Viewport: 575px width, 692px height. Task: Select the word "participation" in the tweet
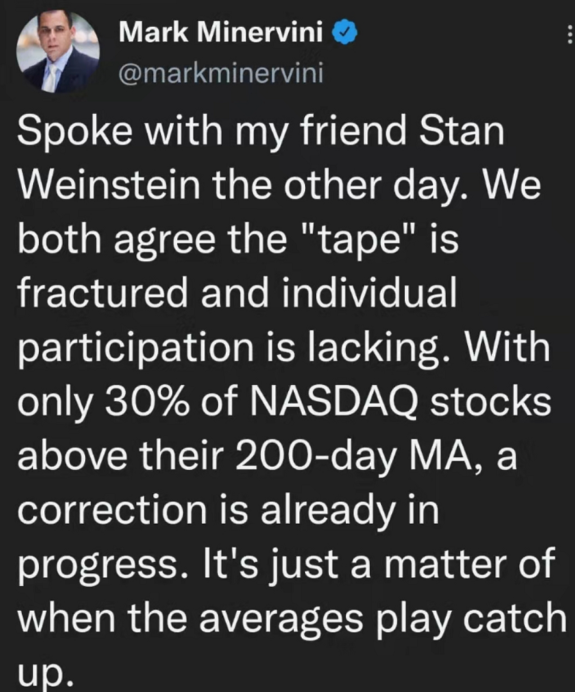pos(135,349)
